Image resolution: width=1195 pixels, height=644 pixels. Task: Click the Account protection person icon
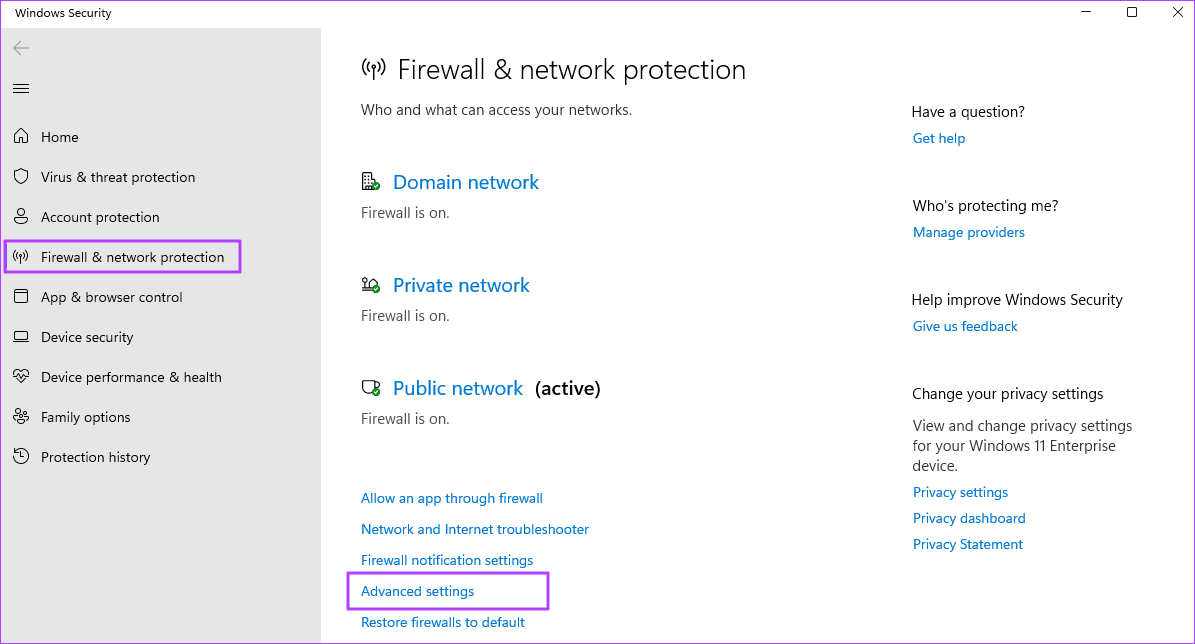tap(21, 217)
